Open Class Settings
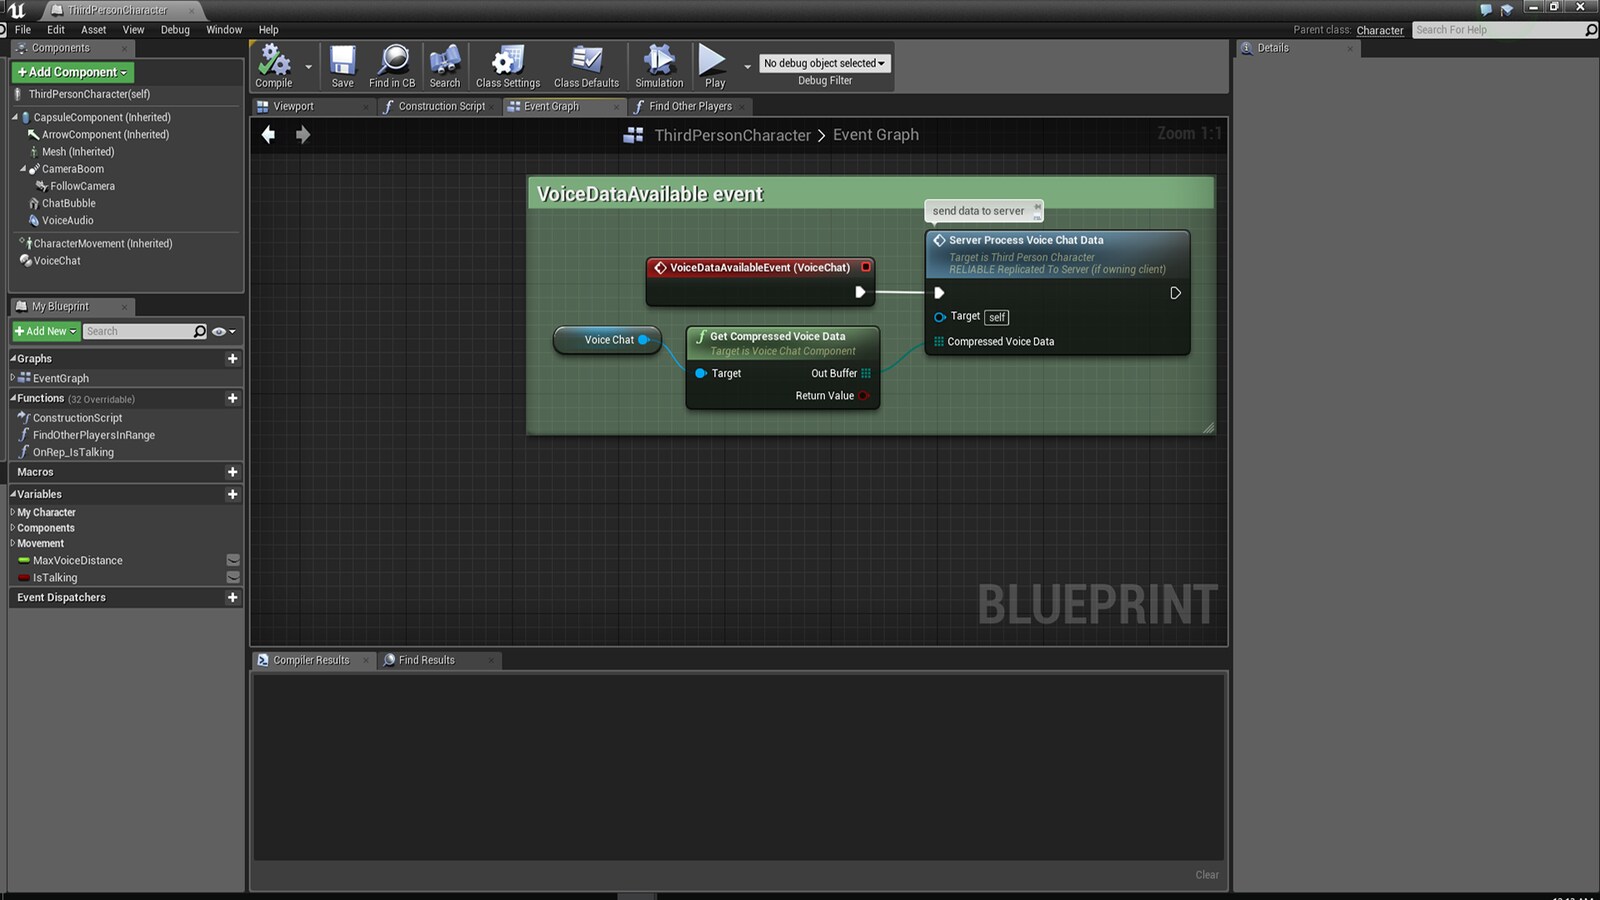1600x900 pixels. 507,65
